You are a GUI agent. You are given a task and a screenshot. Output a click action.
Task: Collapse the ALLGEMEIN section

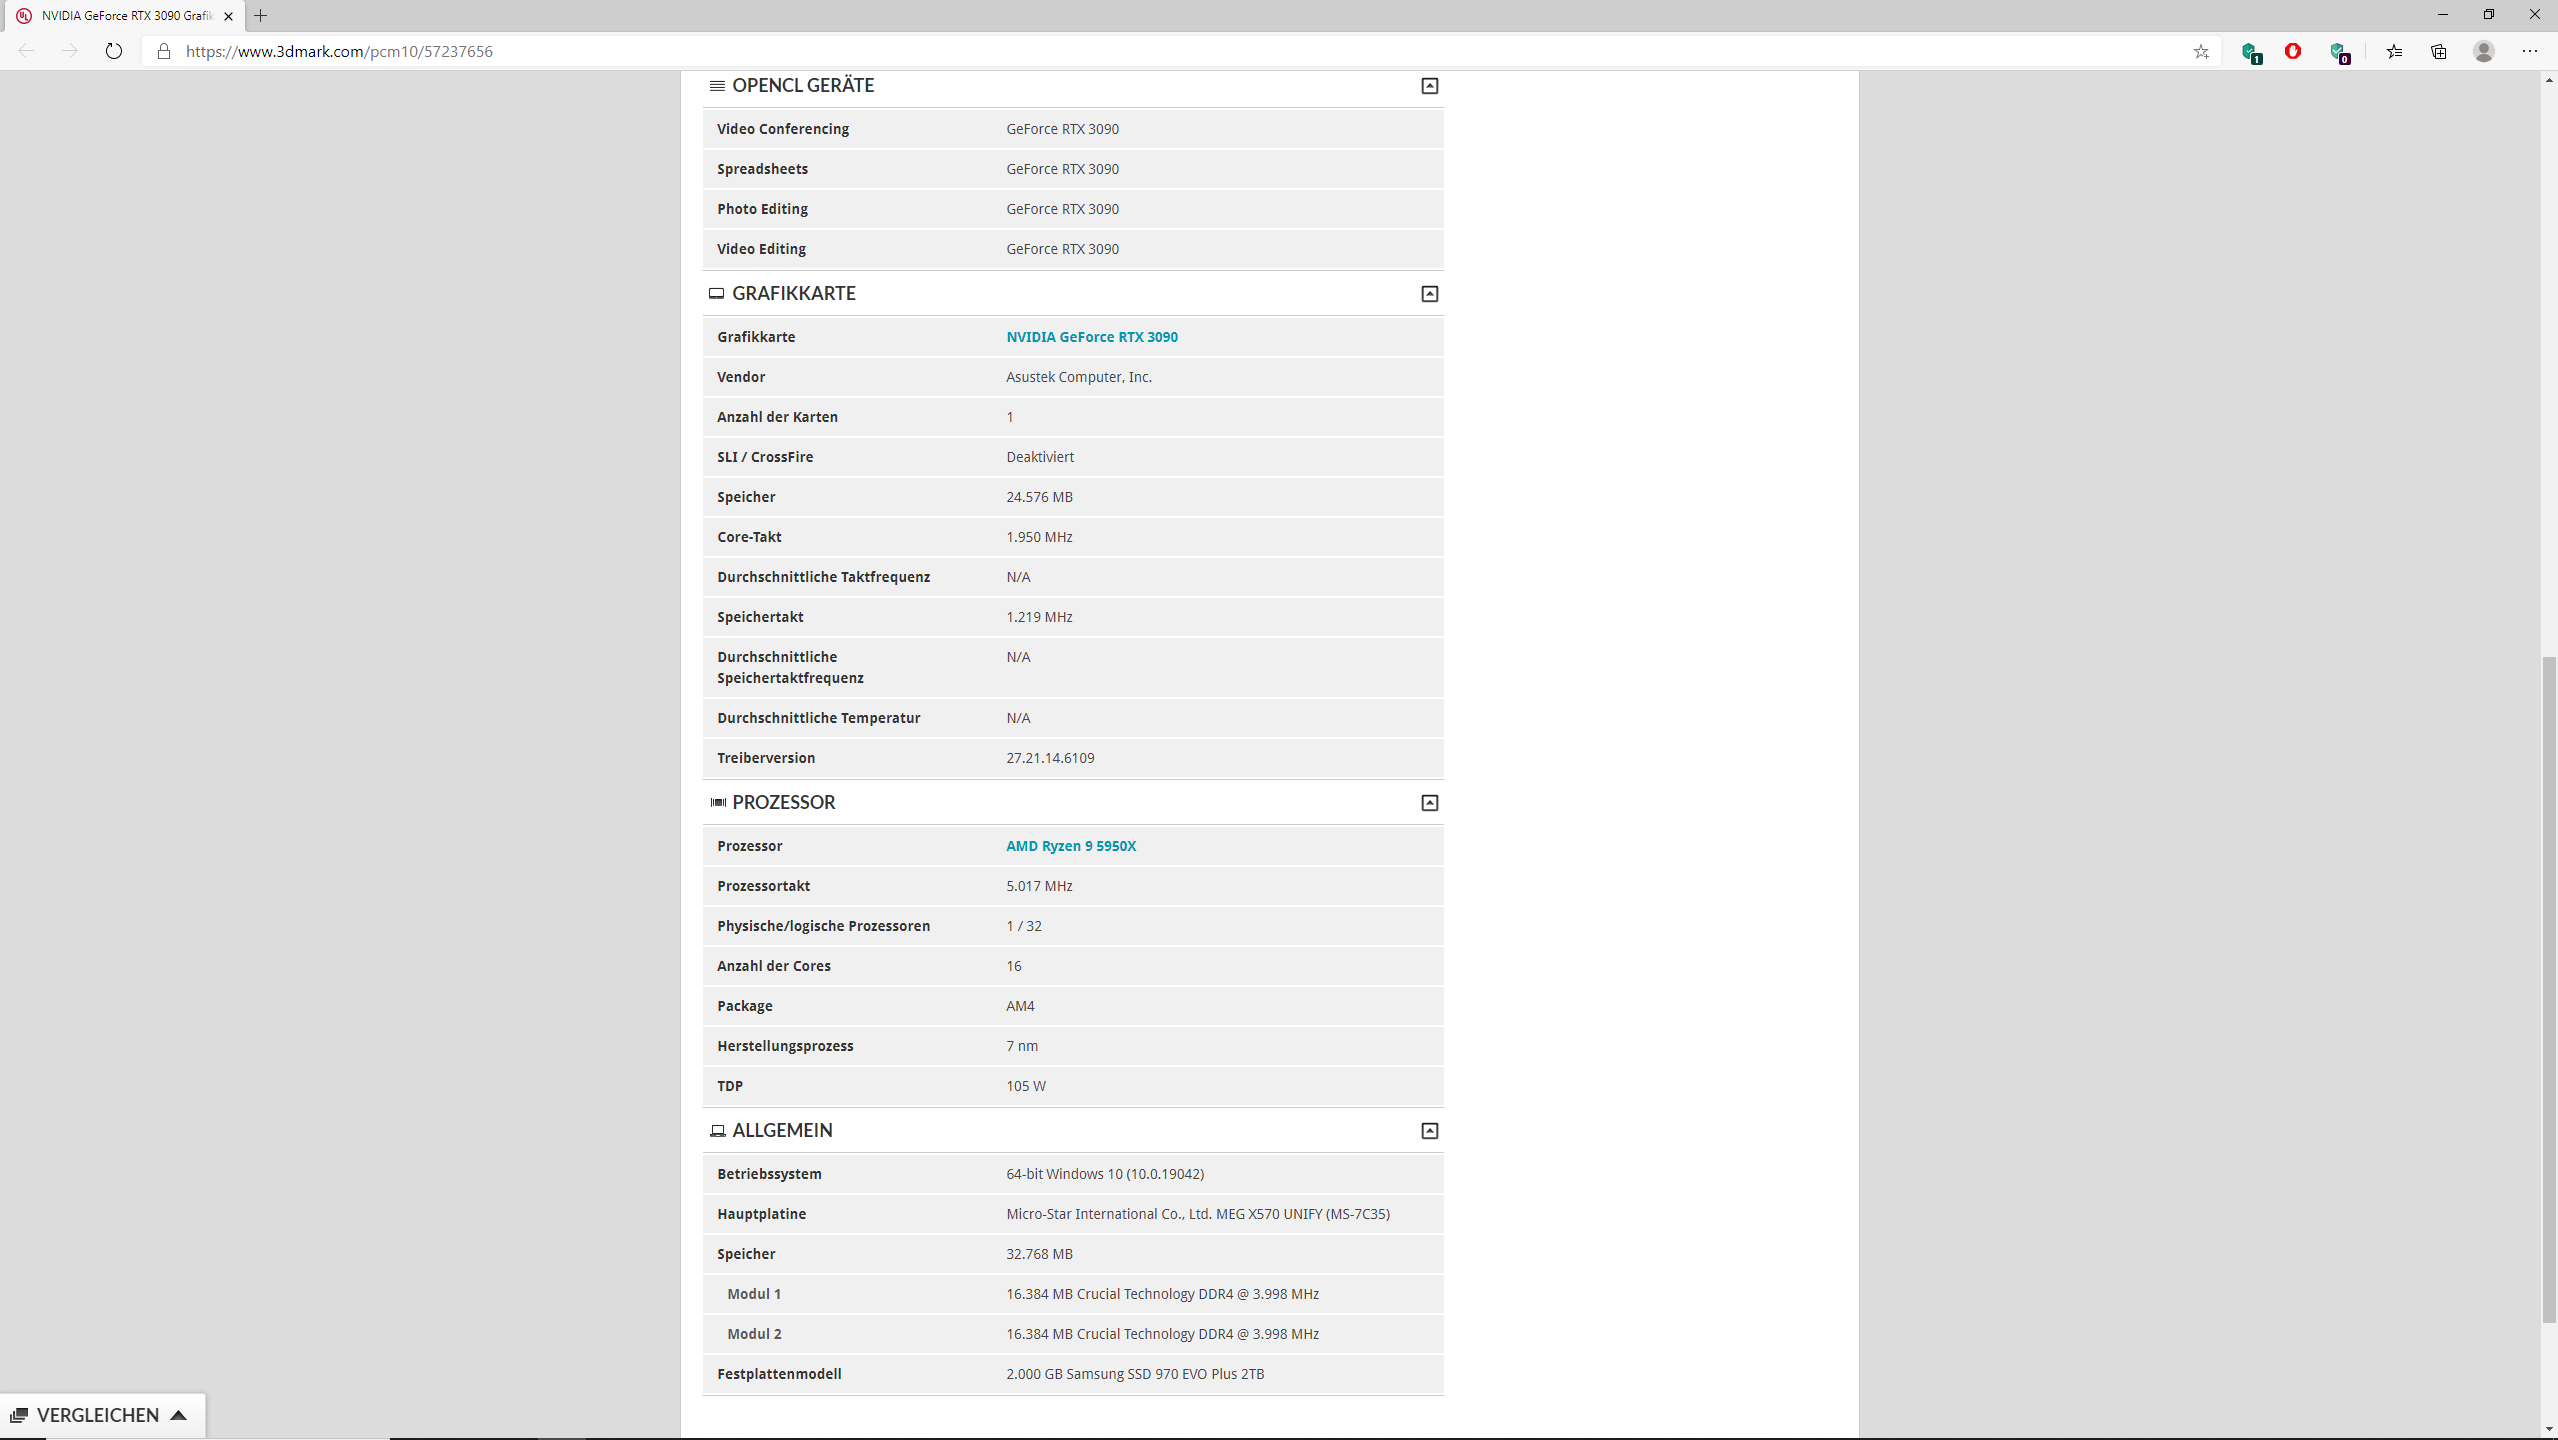tap(1430, 1131)
